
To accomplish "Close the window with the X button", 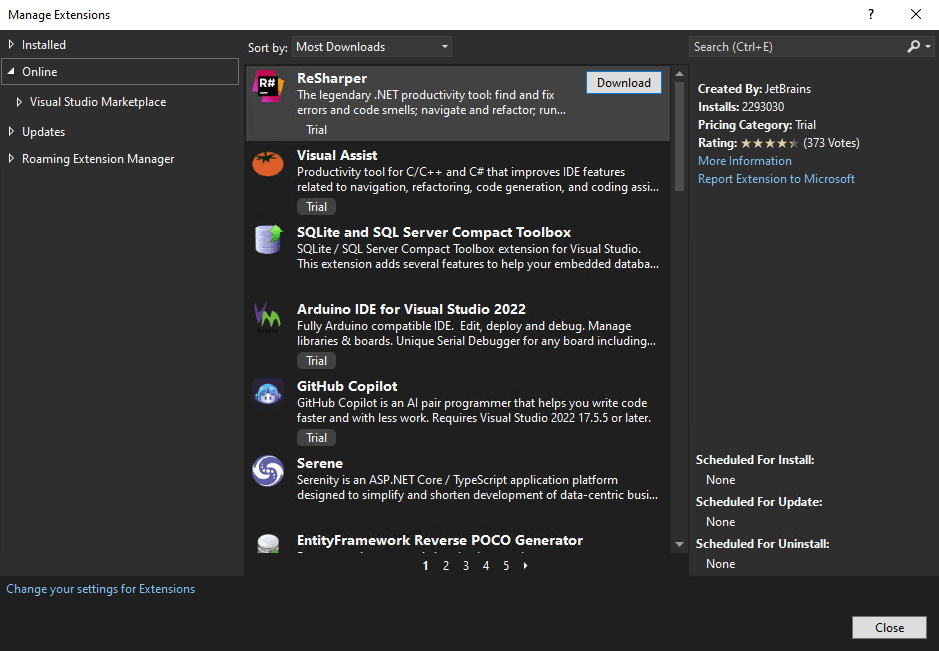I will [x=916, y=14].
